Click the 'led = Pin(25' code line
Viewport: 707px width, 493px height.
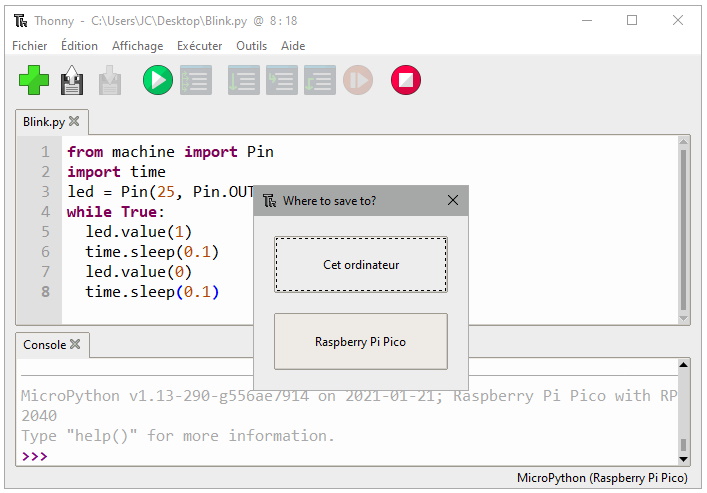[x=160, y=192]
